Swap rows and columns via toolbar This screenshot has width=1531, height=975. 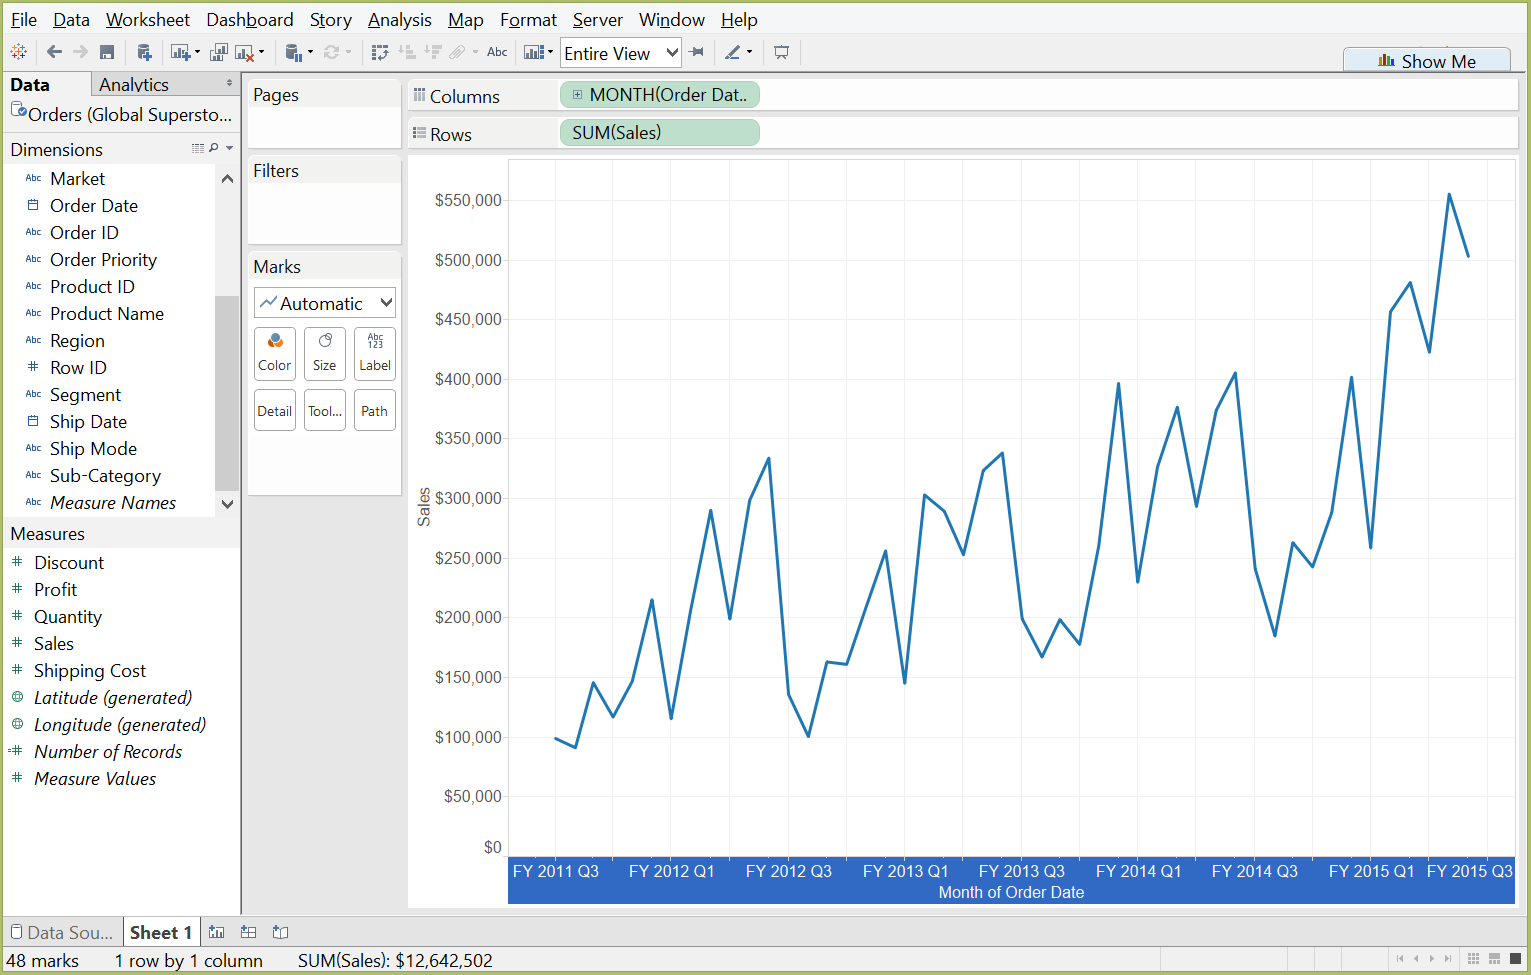pos(380,52)
